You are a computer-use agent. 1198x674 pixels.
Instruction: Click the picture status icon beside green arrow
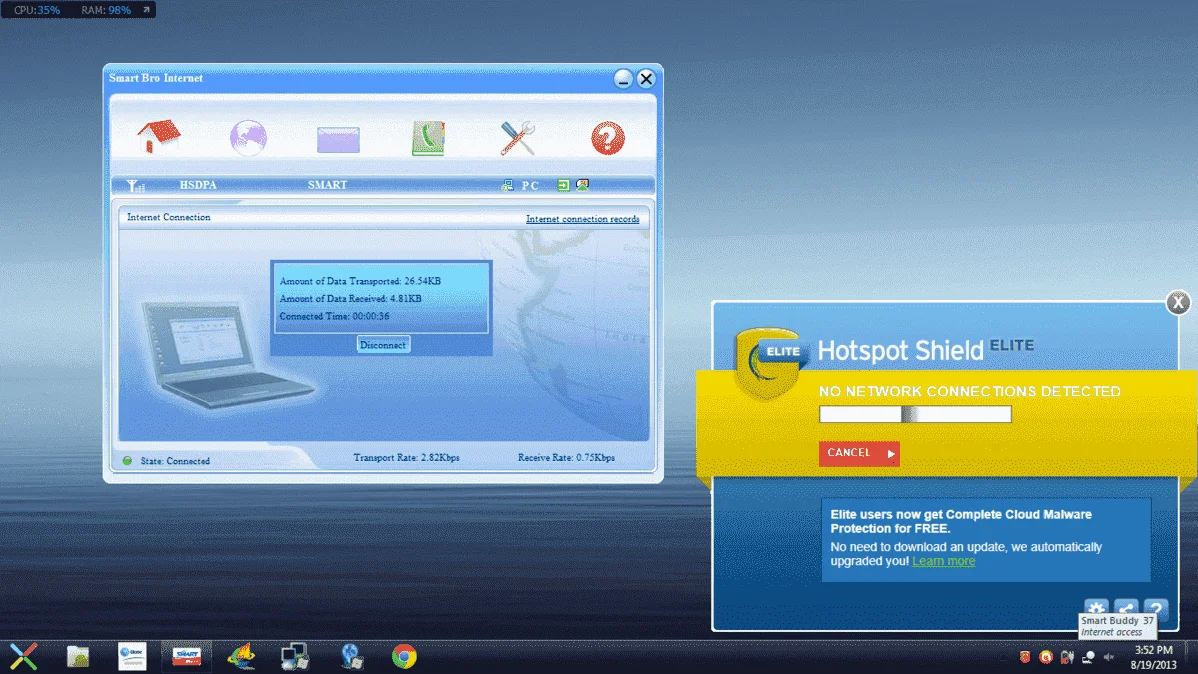582,184
